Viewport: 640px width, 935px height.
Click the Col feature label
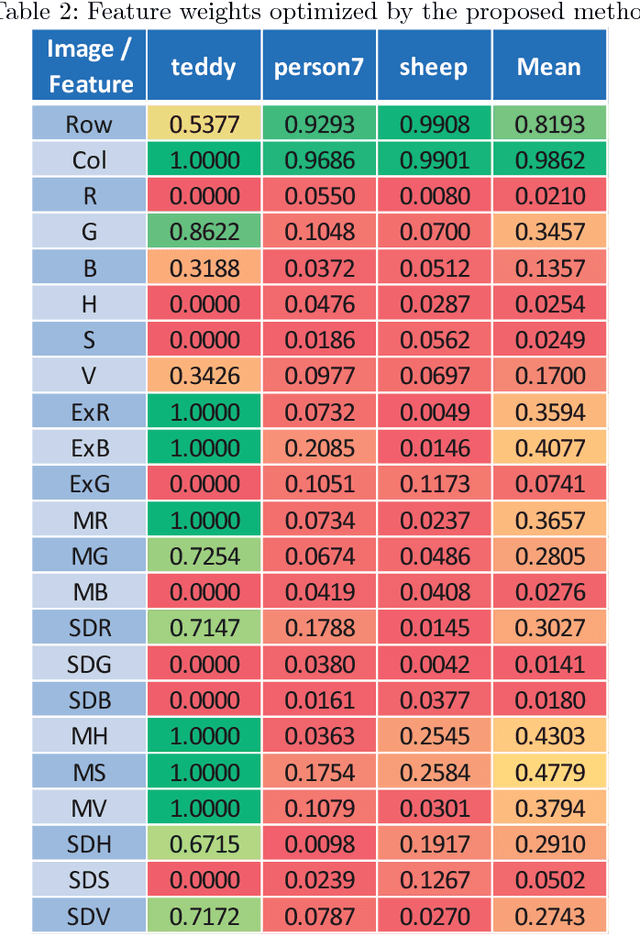[x=90, y=160]
